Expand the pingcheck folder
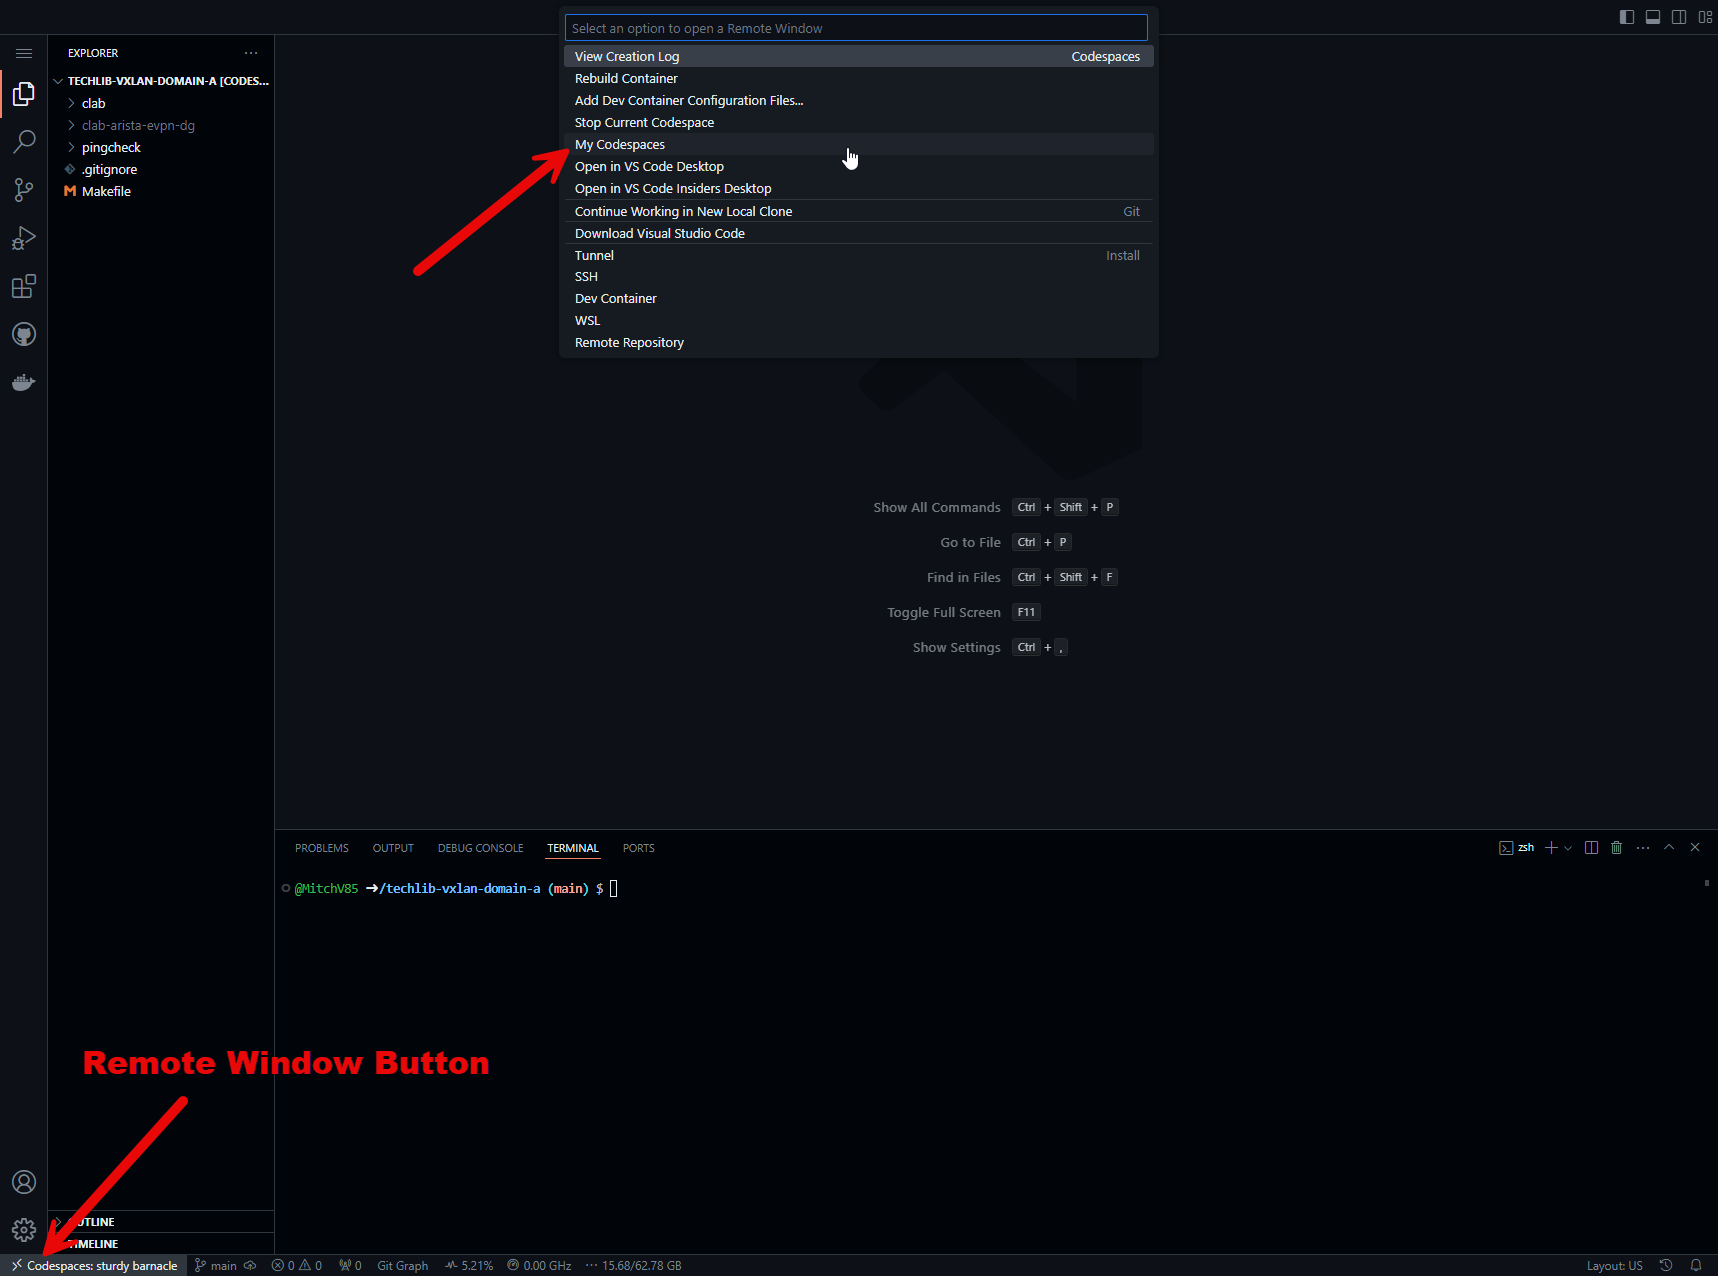 (x=161, y=147)
